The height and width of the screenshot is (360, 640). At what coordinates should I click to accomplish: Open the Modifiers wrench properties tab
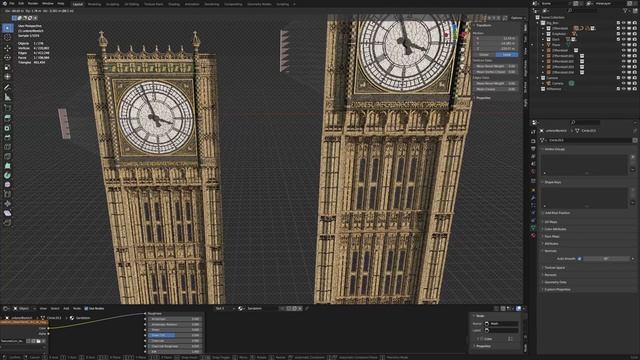coord(533,198)
